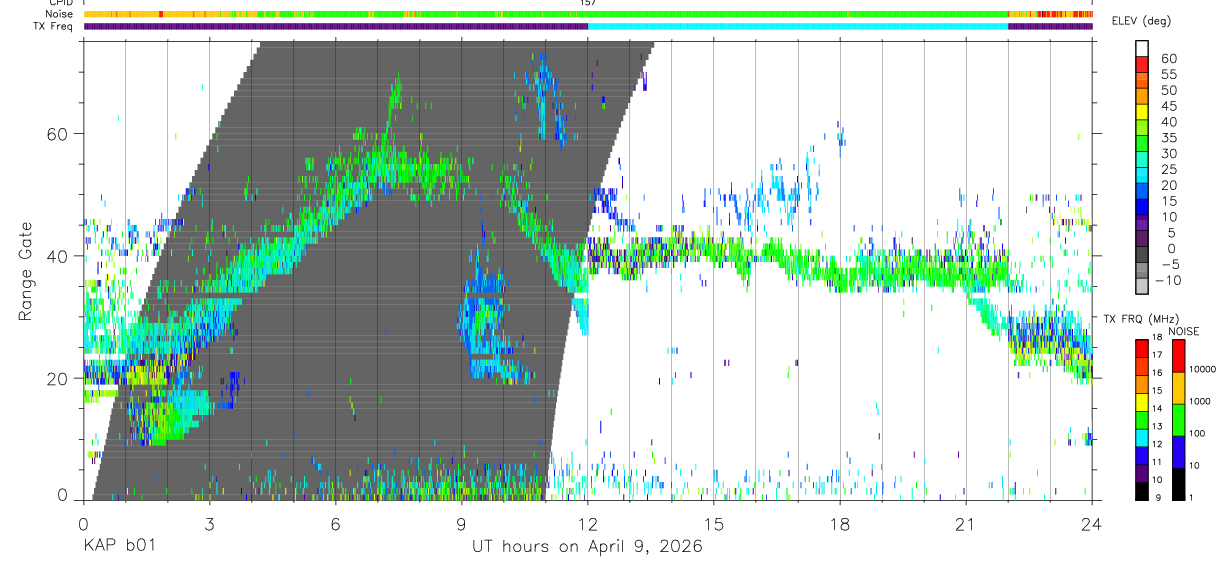This screenshot has width=1228, height=567.
Task: Click the '40' tick on the Range Gate axis
Action: click(58, 256)
